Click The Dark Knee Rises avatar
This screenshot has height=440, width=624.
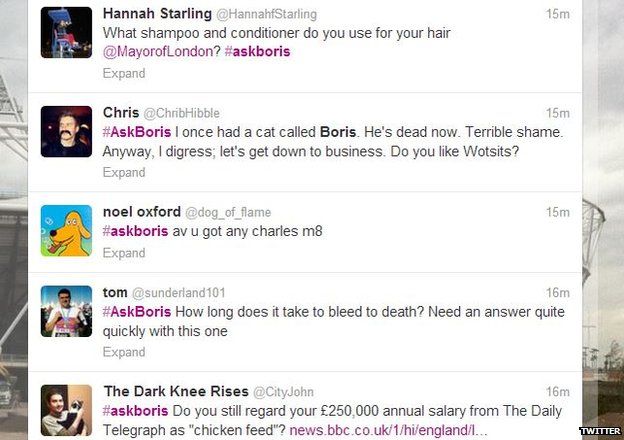(x=66, y=410)
